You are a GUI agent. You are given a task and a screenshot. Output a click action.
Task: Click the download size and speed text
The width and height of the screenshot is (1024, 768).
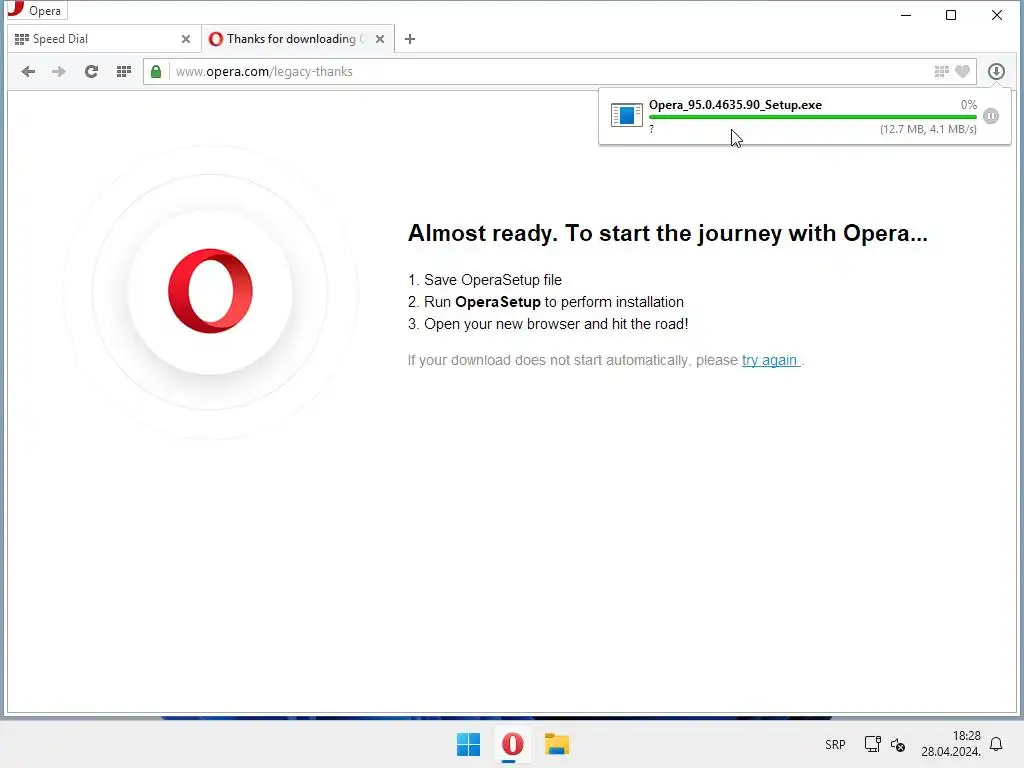[x=928, y=129]
